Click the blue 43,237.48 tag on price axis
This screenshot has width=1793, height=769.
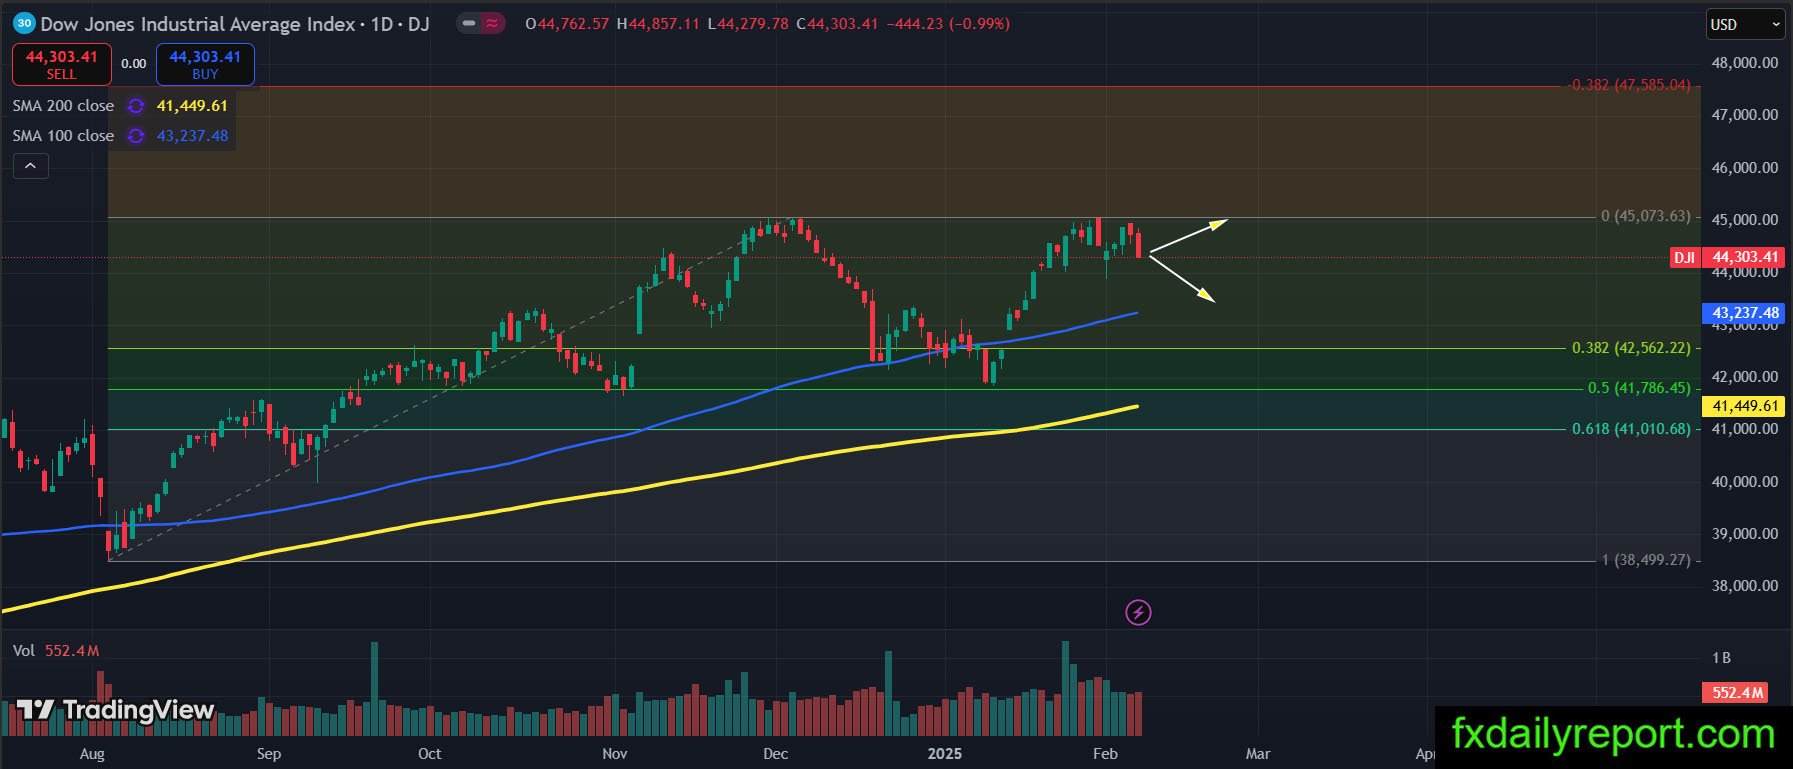pos(1745,313)
